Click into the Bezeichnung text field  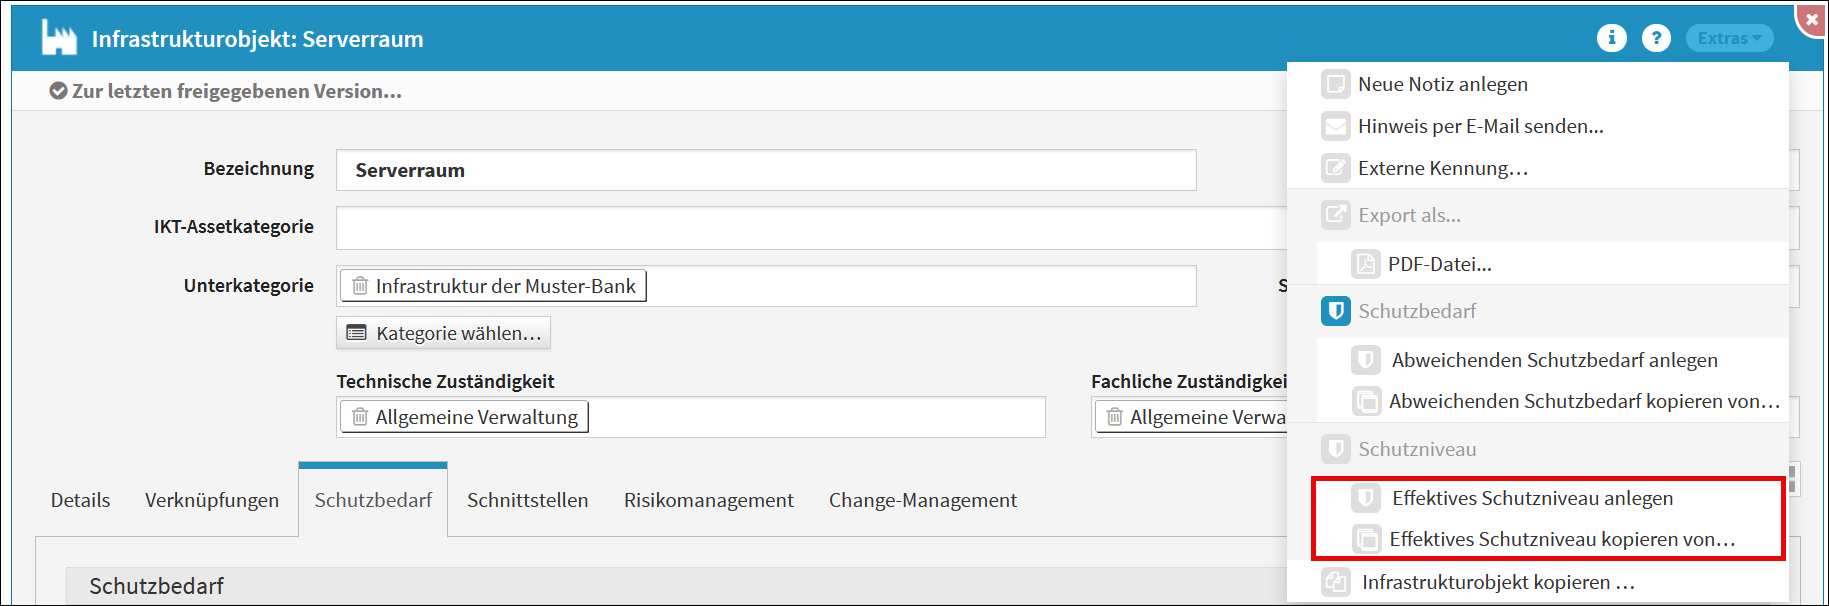pyautogui.click(x=766, y=170)
